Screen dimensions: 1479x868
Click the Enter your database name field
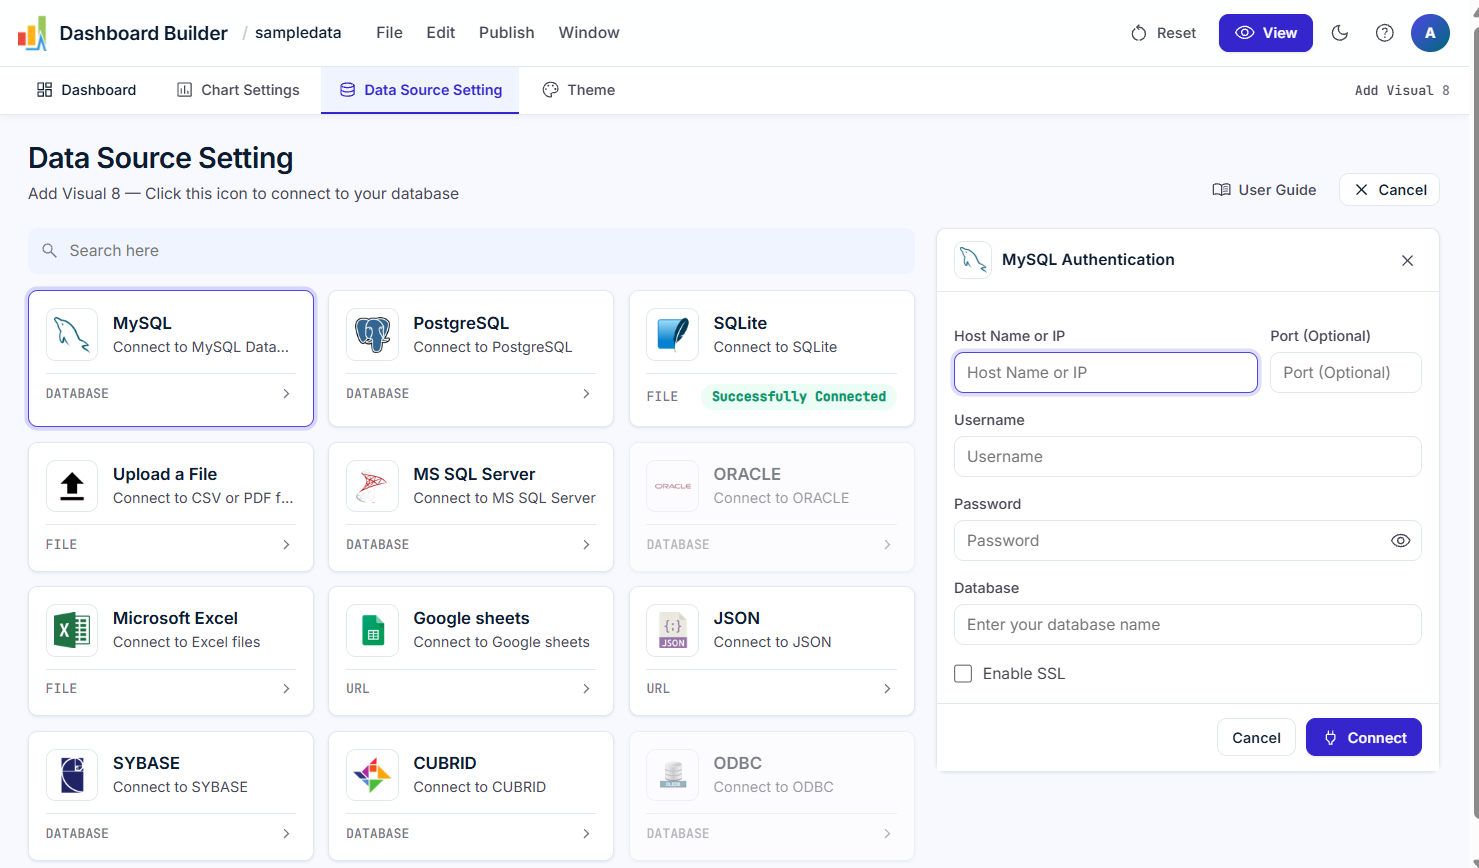(x=1188, y=625)
